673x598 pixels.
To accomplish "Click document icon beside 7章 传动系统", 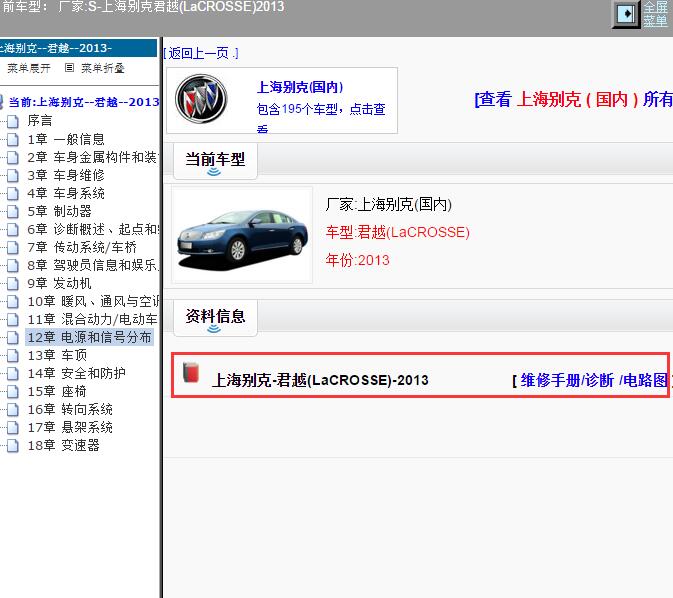I will (x=13, y=248).
